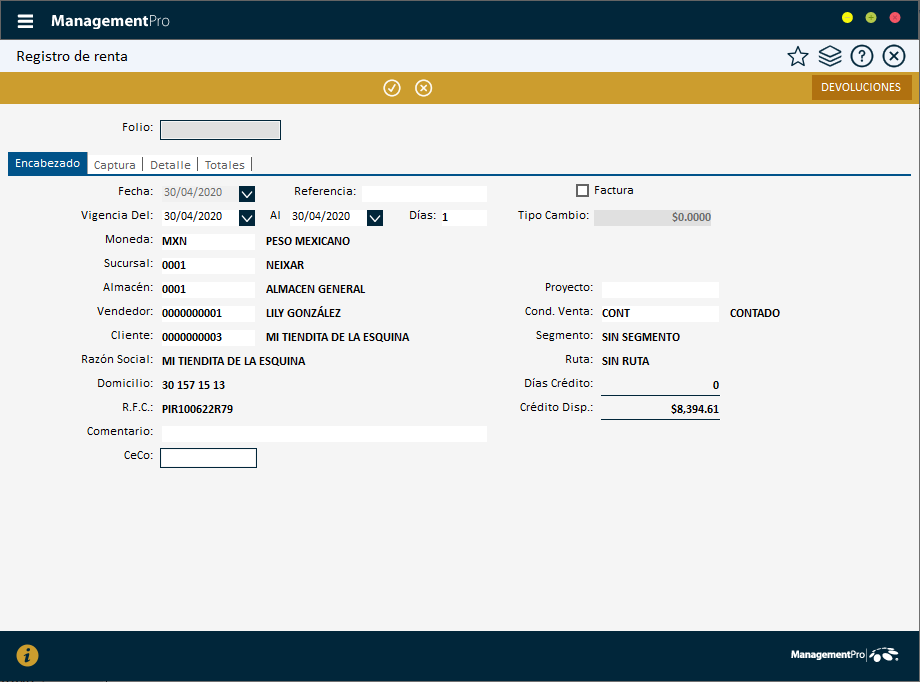
Task: Click the DEVOLUCIONES button
Action: 861,88
